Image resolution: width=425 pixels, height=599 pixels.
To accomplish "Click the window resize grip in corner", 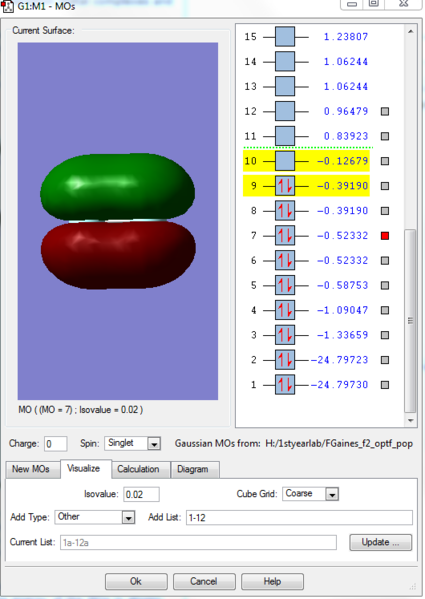I will 413,586.
